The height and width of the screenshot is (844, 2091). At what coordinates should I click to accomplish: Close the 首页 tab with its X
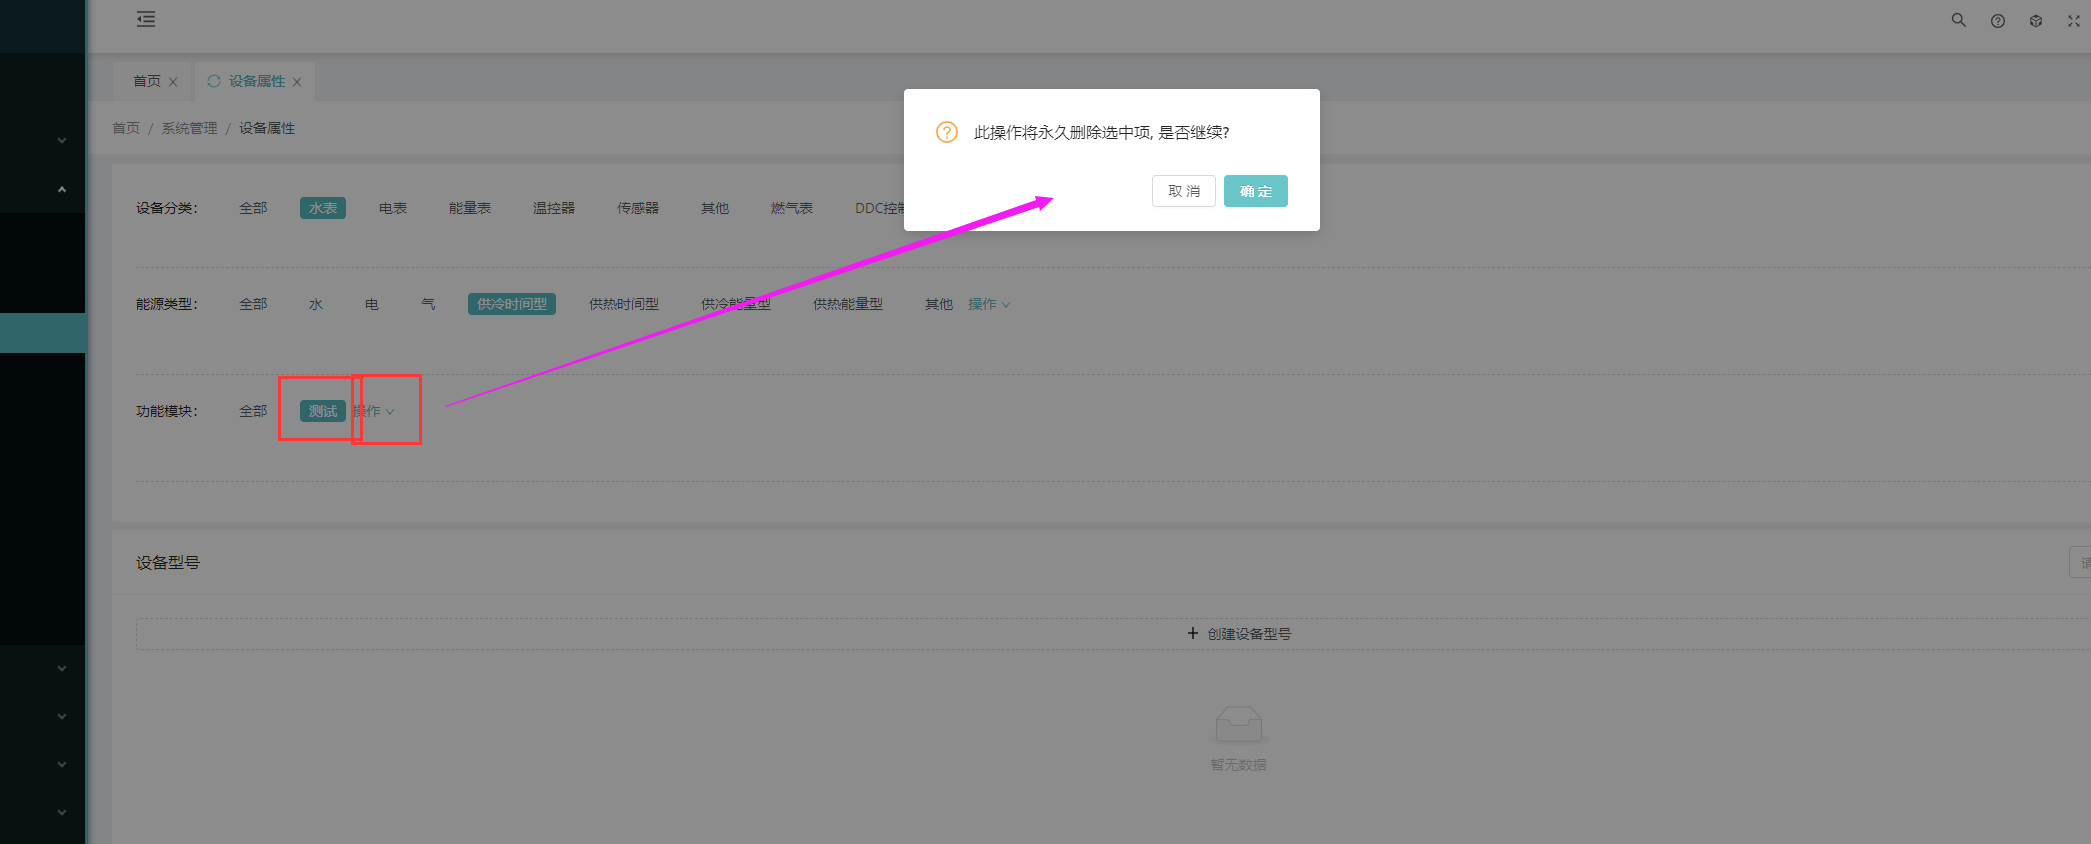point(173,82)
